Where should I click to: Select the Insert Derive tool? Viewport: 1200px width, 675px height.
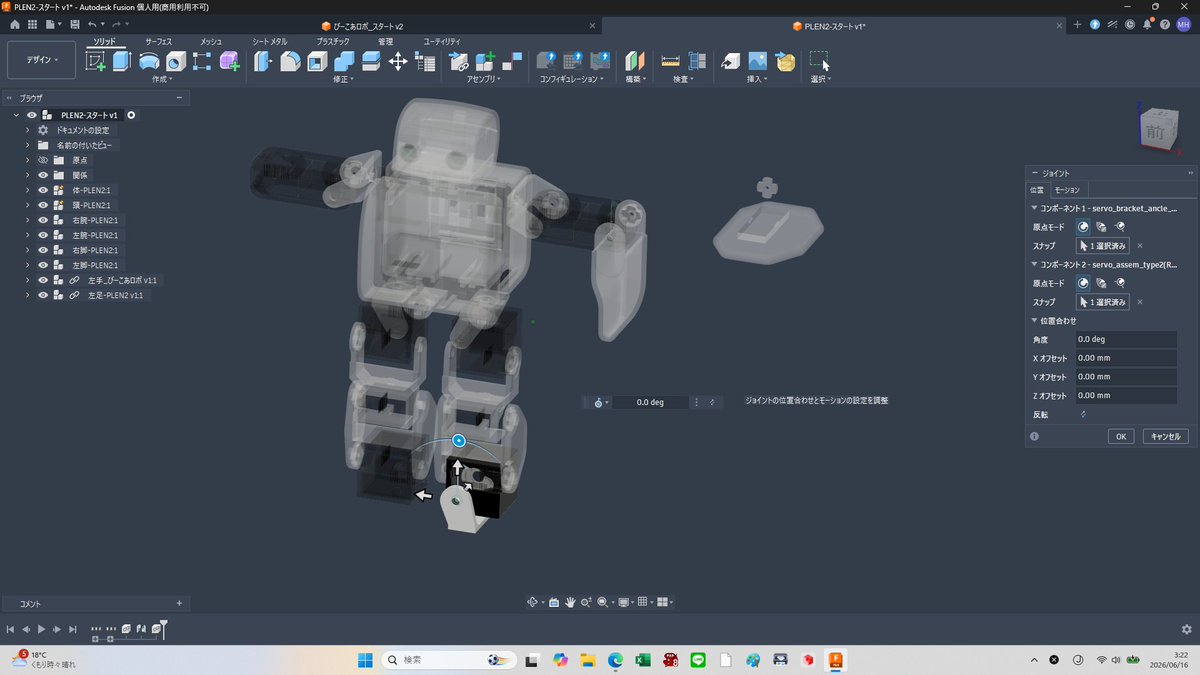[731, 61]
